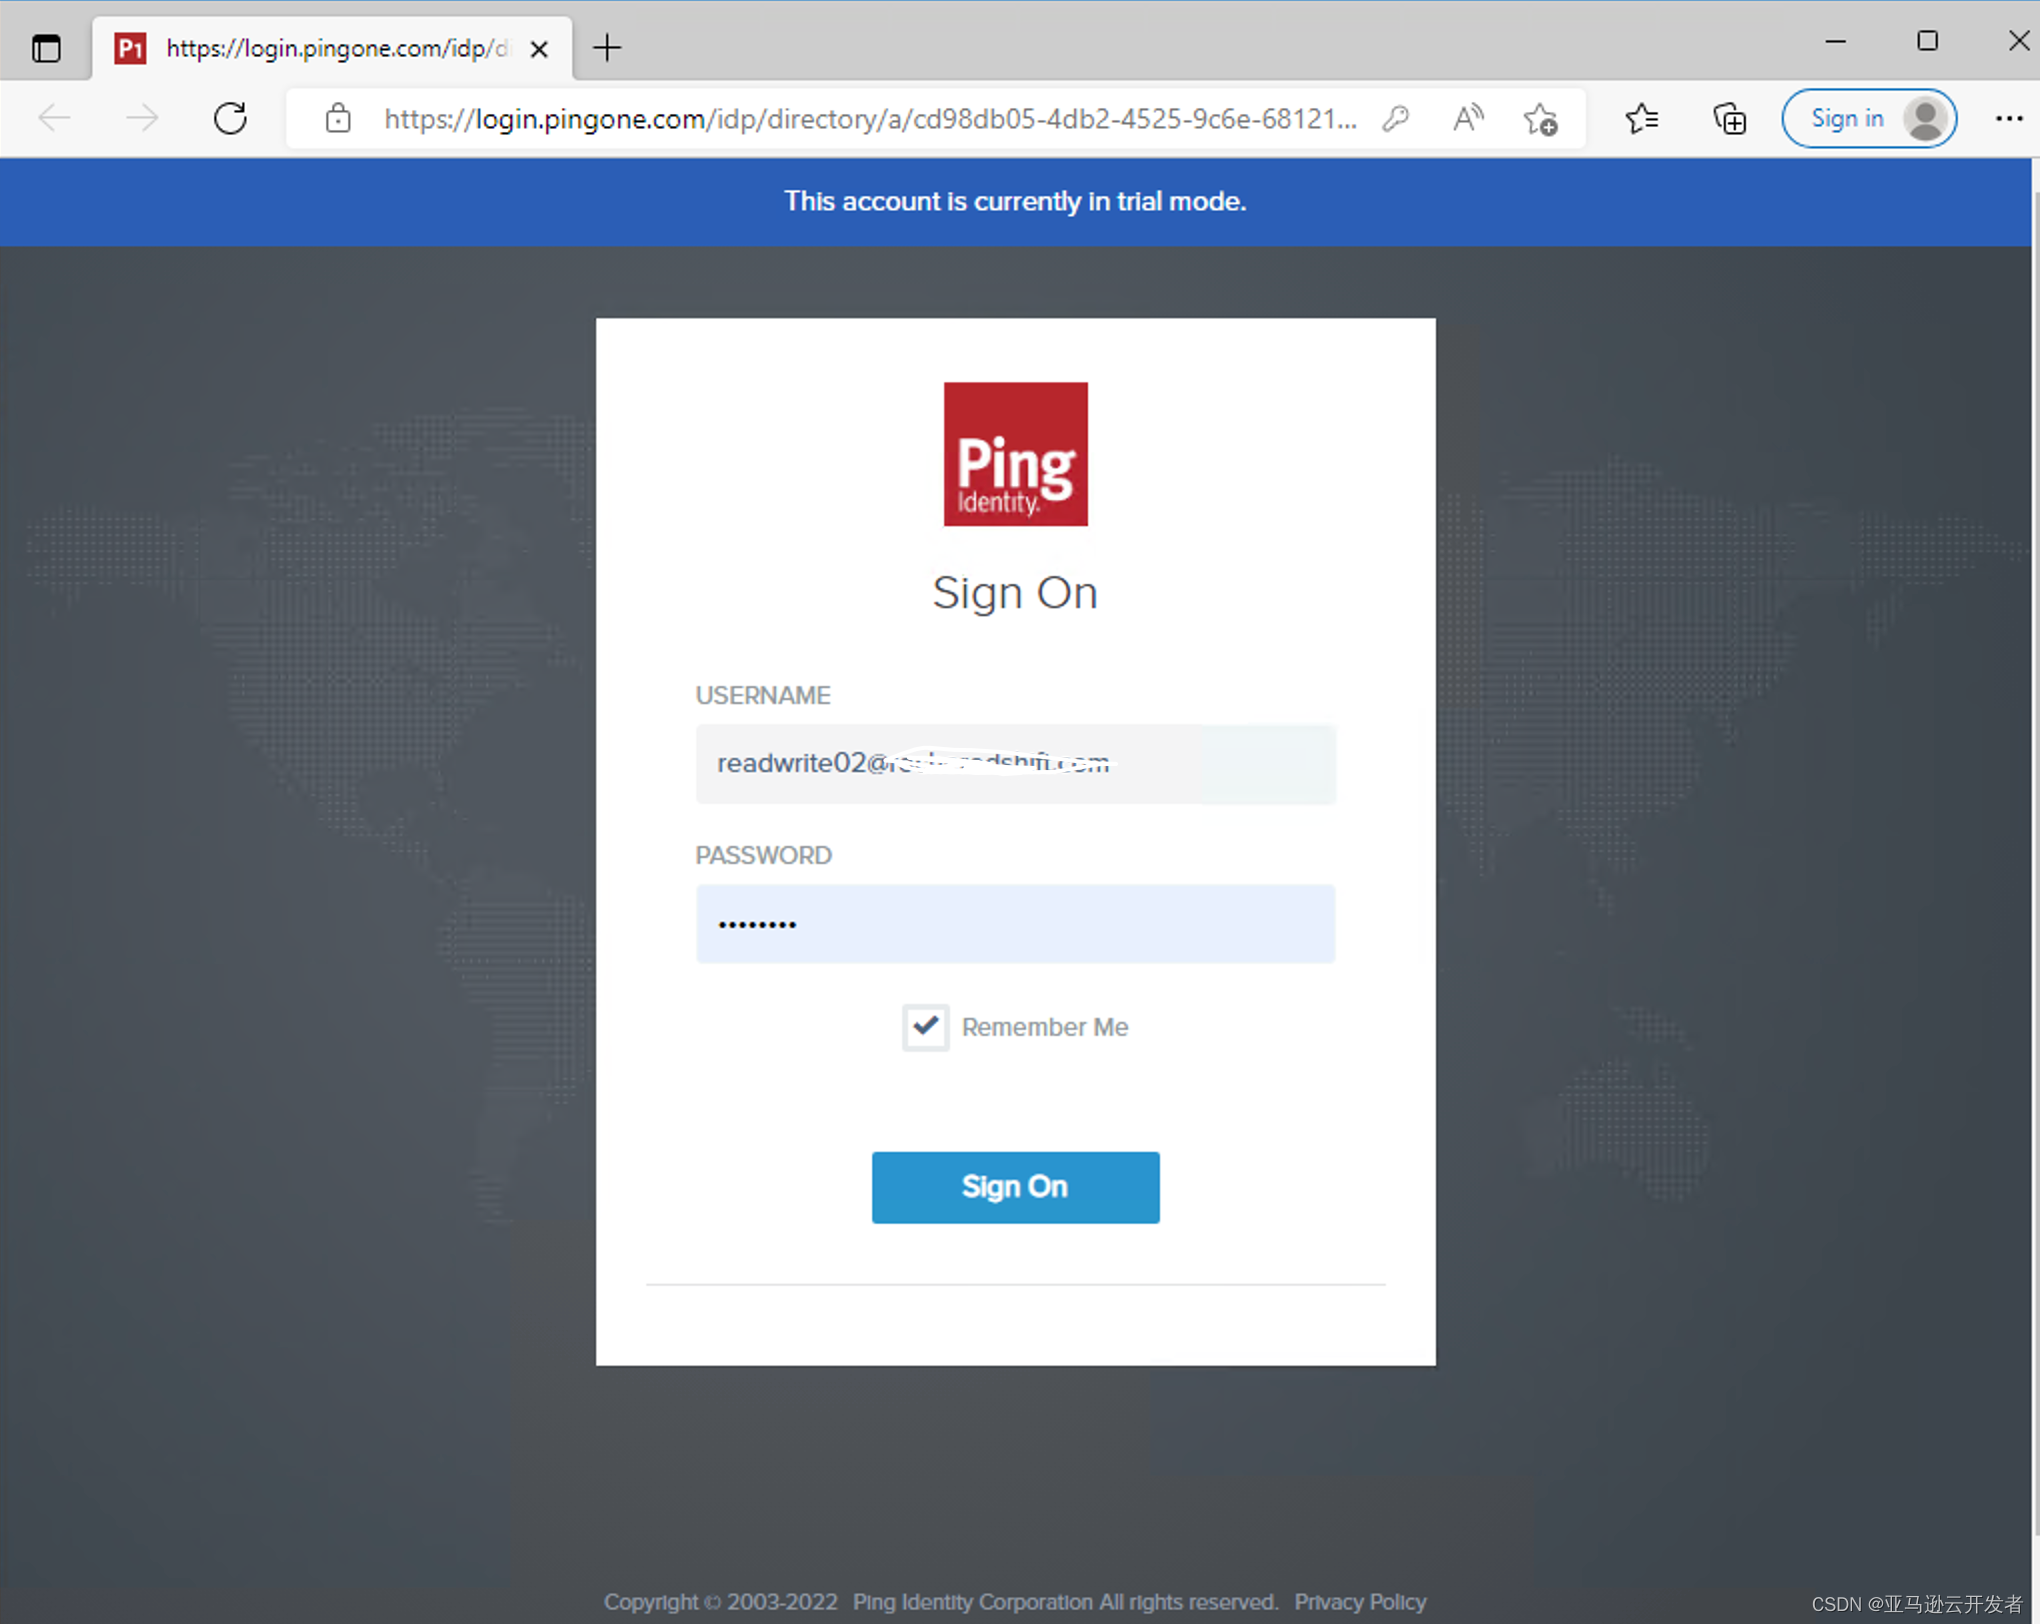Click the USERNAME input field
The height and width of the screenshot is (1624, 2040).
point(1015,764)
